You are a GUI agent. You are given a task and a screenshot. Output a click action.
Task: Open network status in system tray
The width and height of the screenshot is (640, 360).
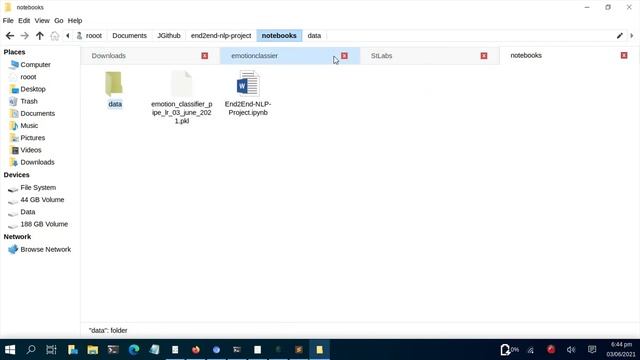point(531,350)
